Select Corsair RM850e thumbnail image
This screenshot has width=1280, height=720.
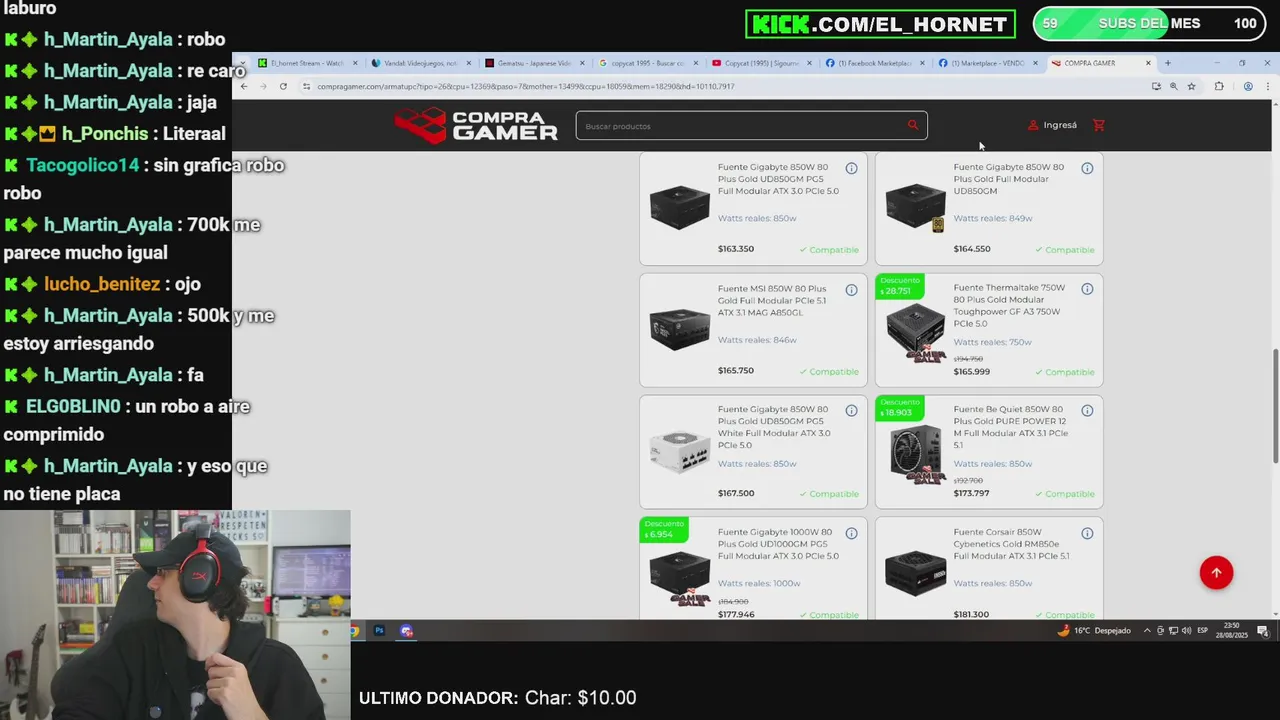click(916, 573)
